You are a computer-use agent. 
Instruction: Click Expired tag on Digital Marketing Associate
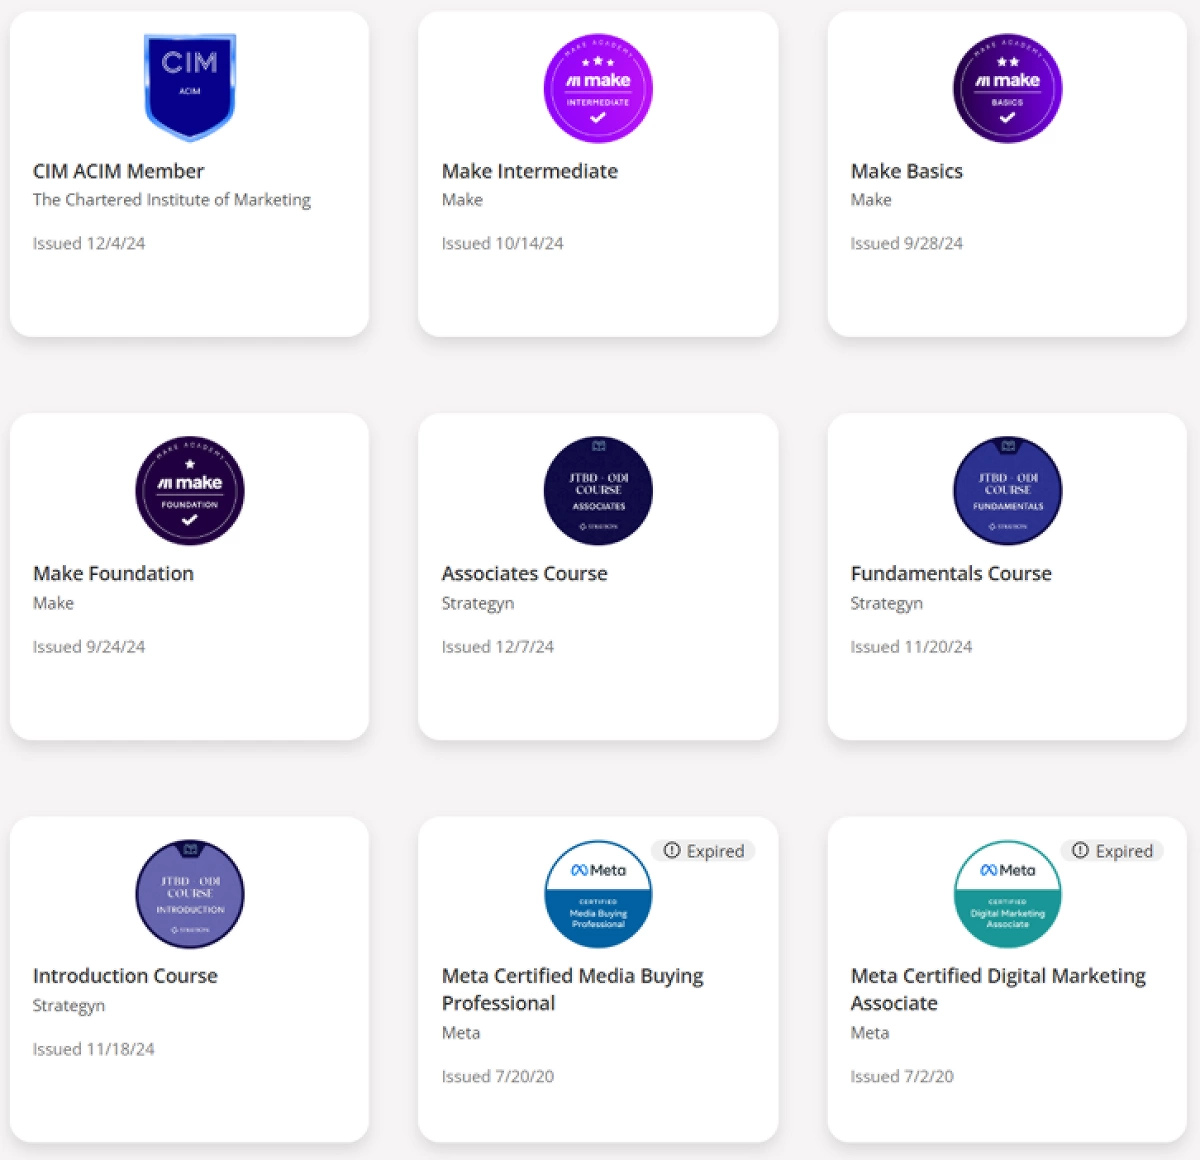[1113, 851]
